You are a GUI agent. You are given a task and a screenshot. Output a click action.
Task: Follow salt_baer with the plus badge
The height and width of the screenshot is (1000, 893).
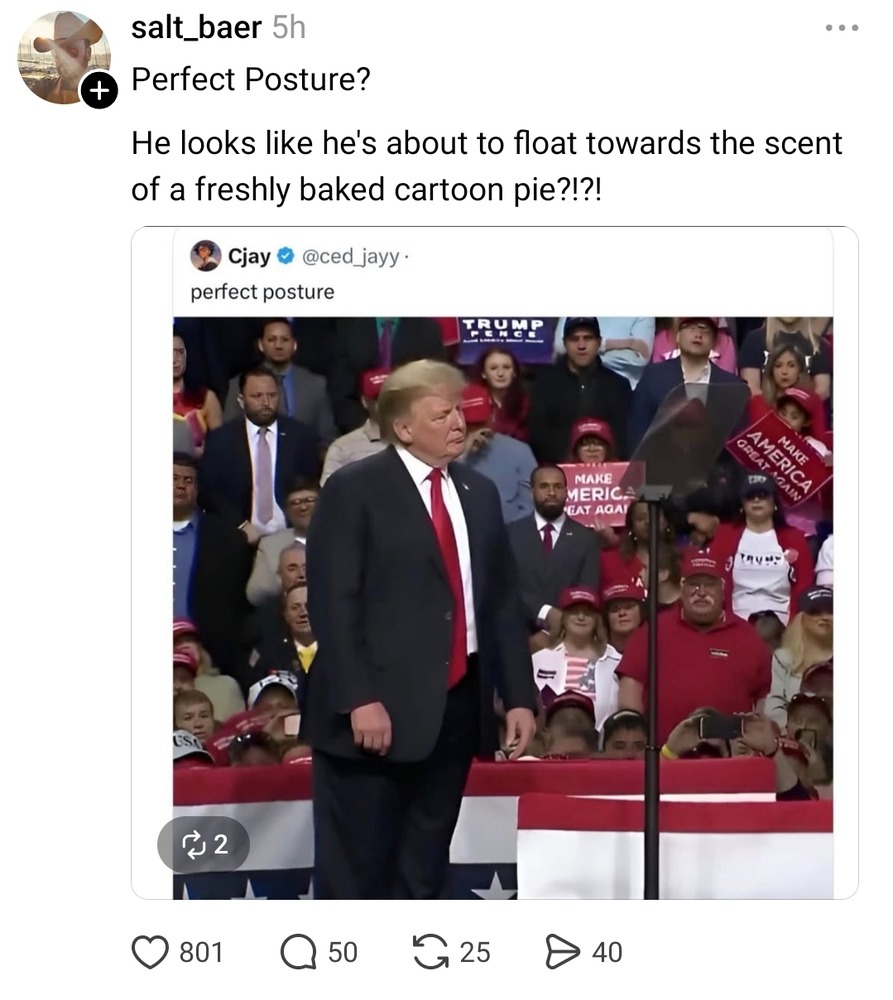click(96, 92)
